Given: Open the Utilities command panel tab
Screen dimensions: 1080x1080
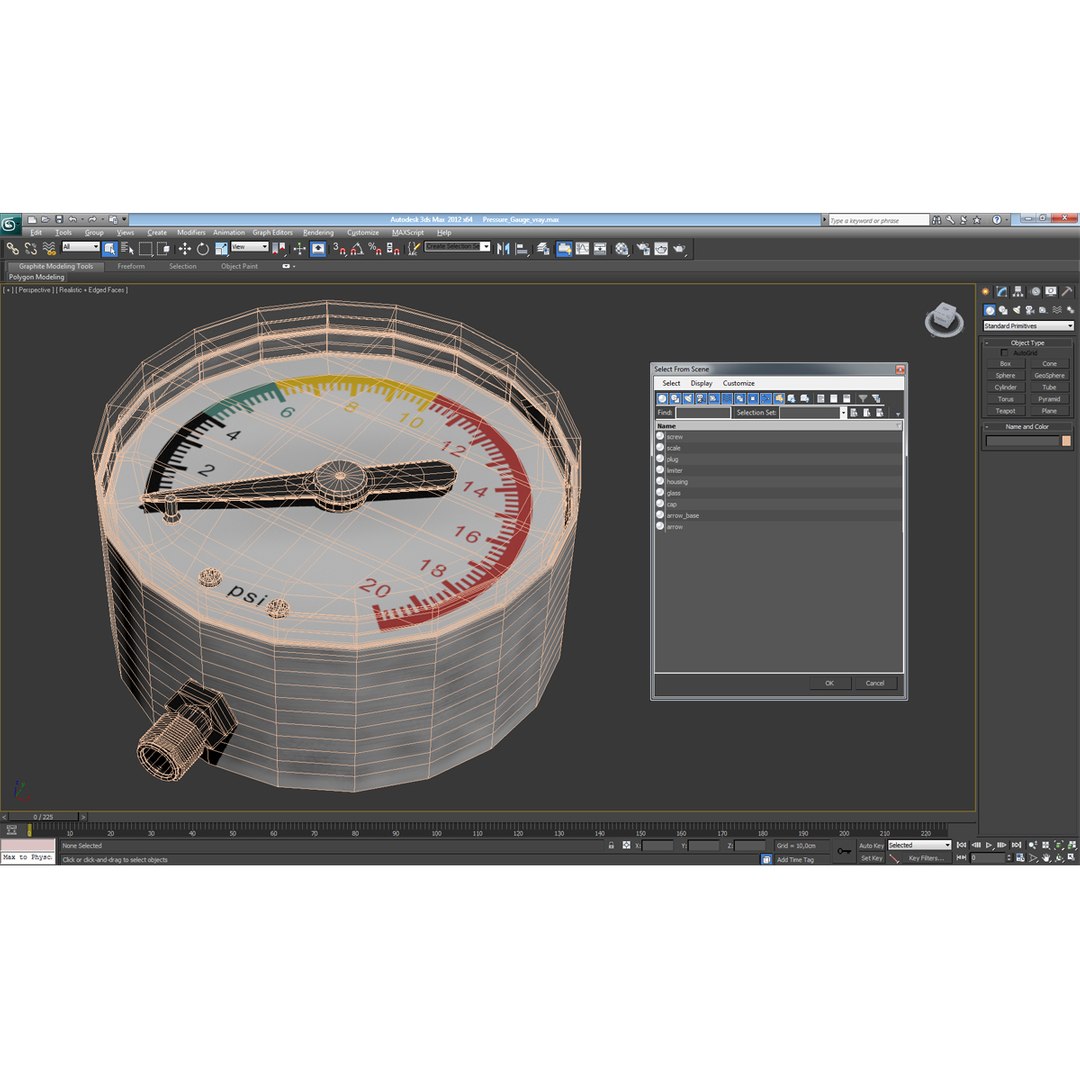Looking at the screenshot, I should click(x=1067, y=292).
